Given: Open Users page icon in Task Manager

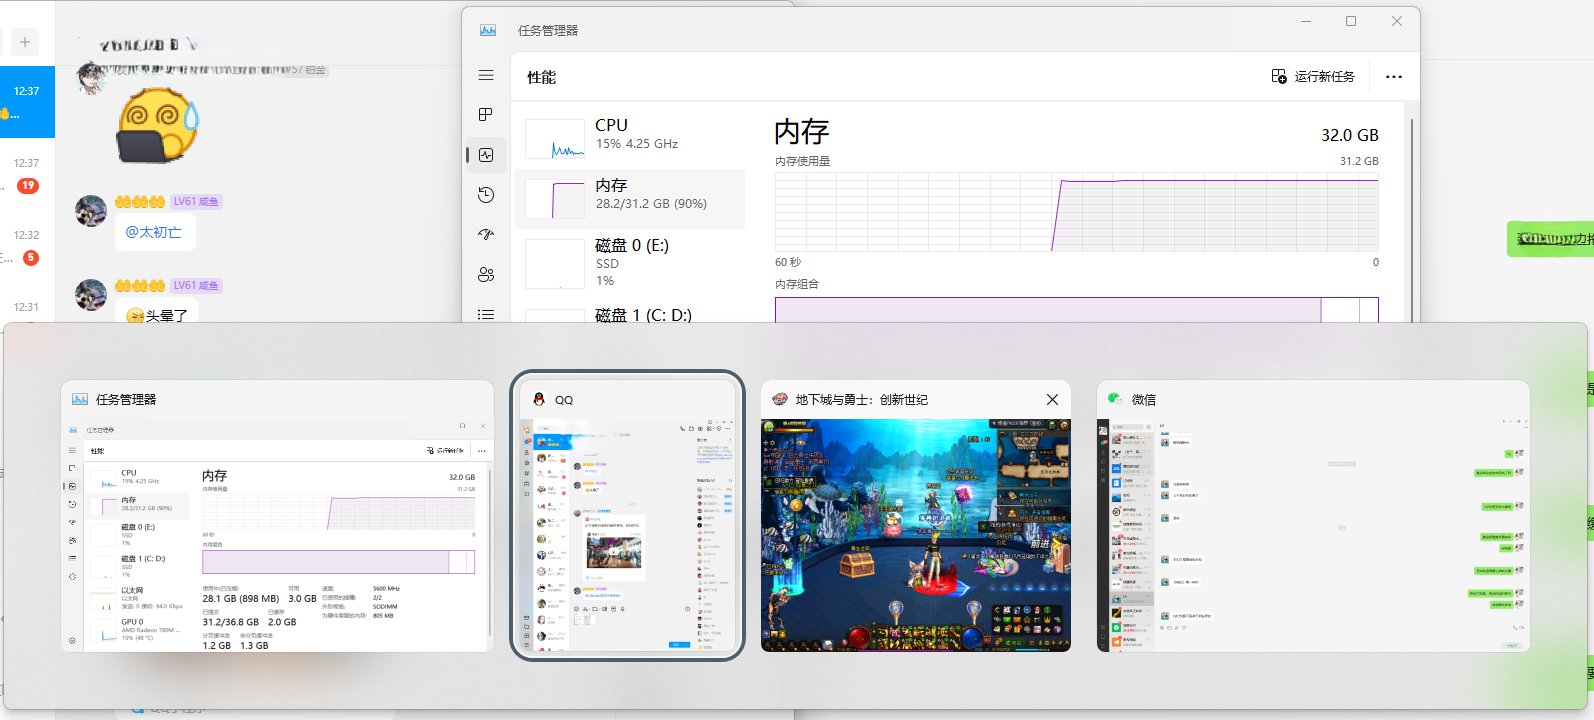Looking at the screenshot, I should 486,275.
